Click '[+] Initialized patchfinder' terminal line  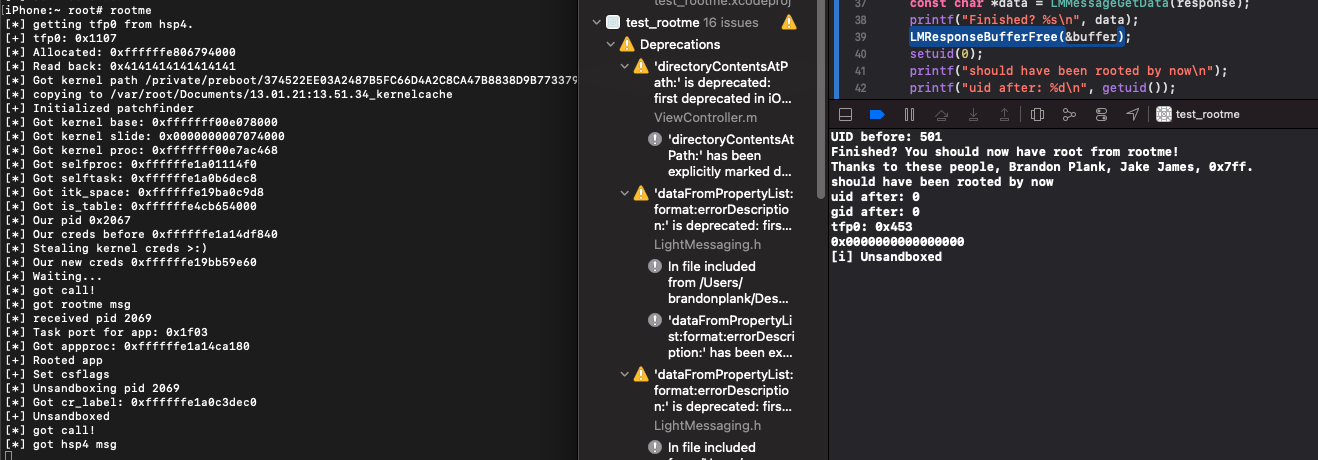[x=100, y=108]
